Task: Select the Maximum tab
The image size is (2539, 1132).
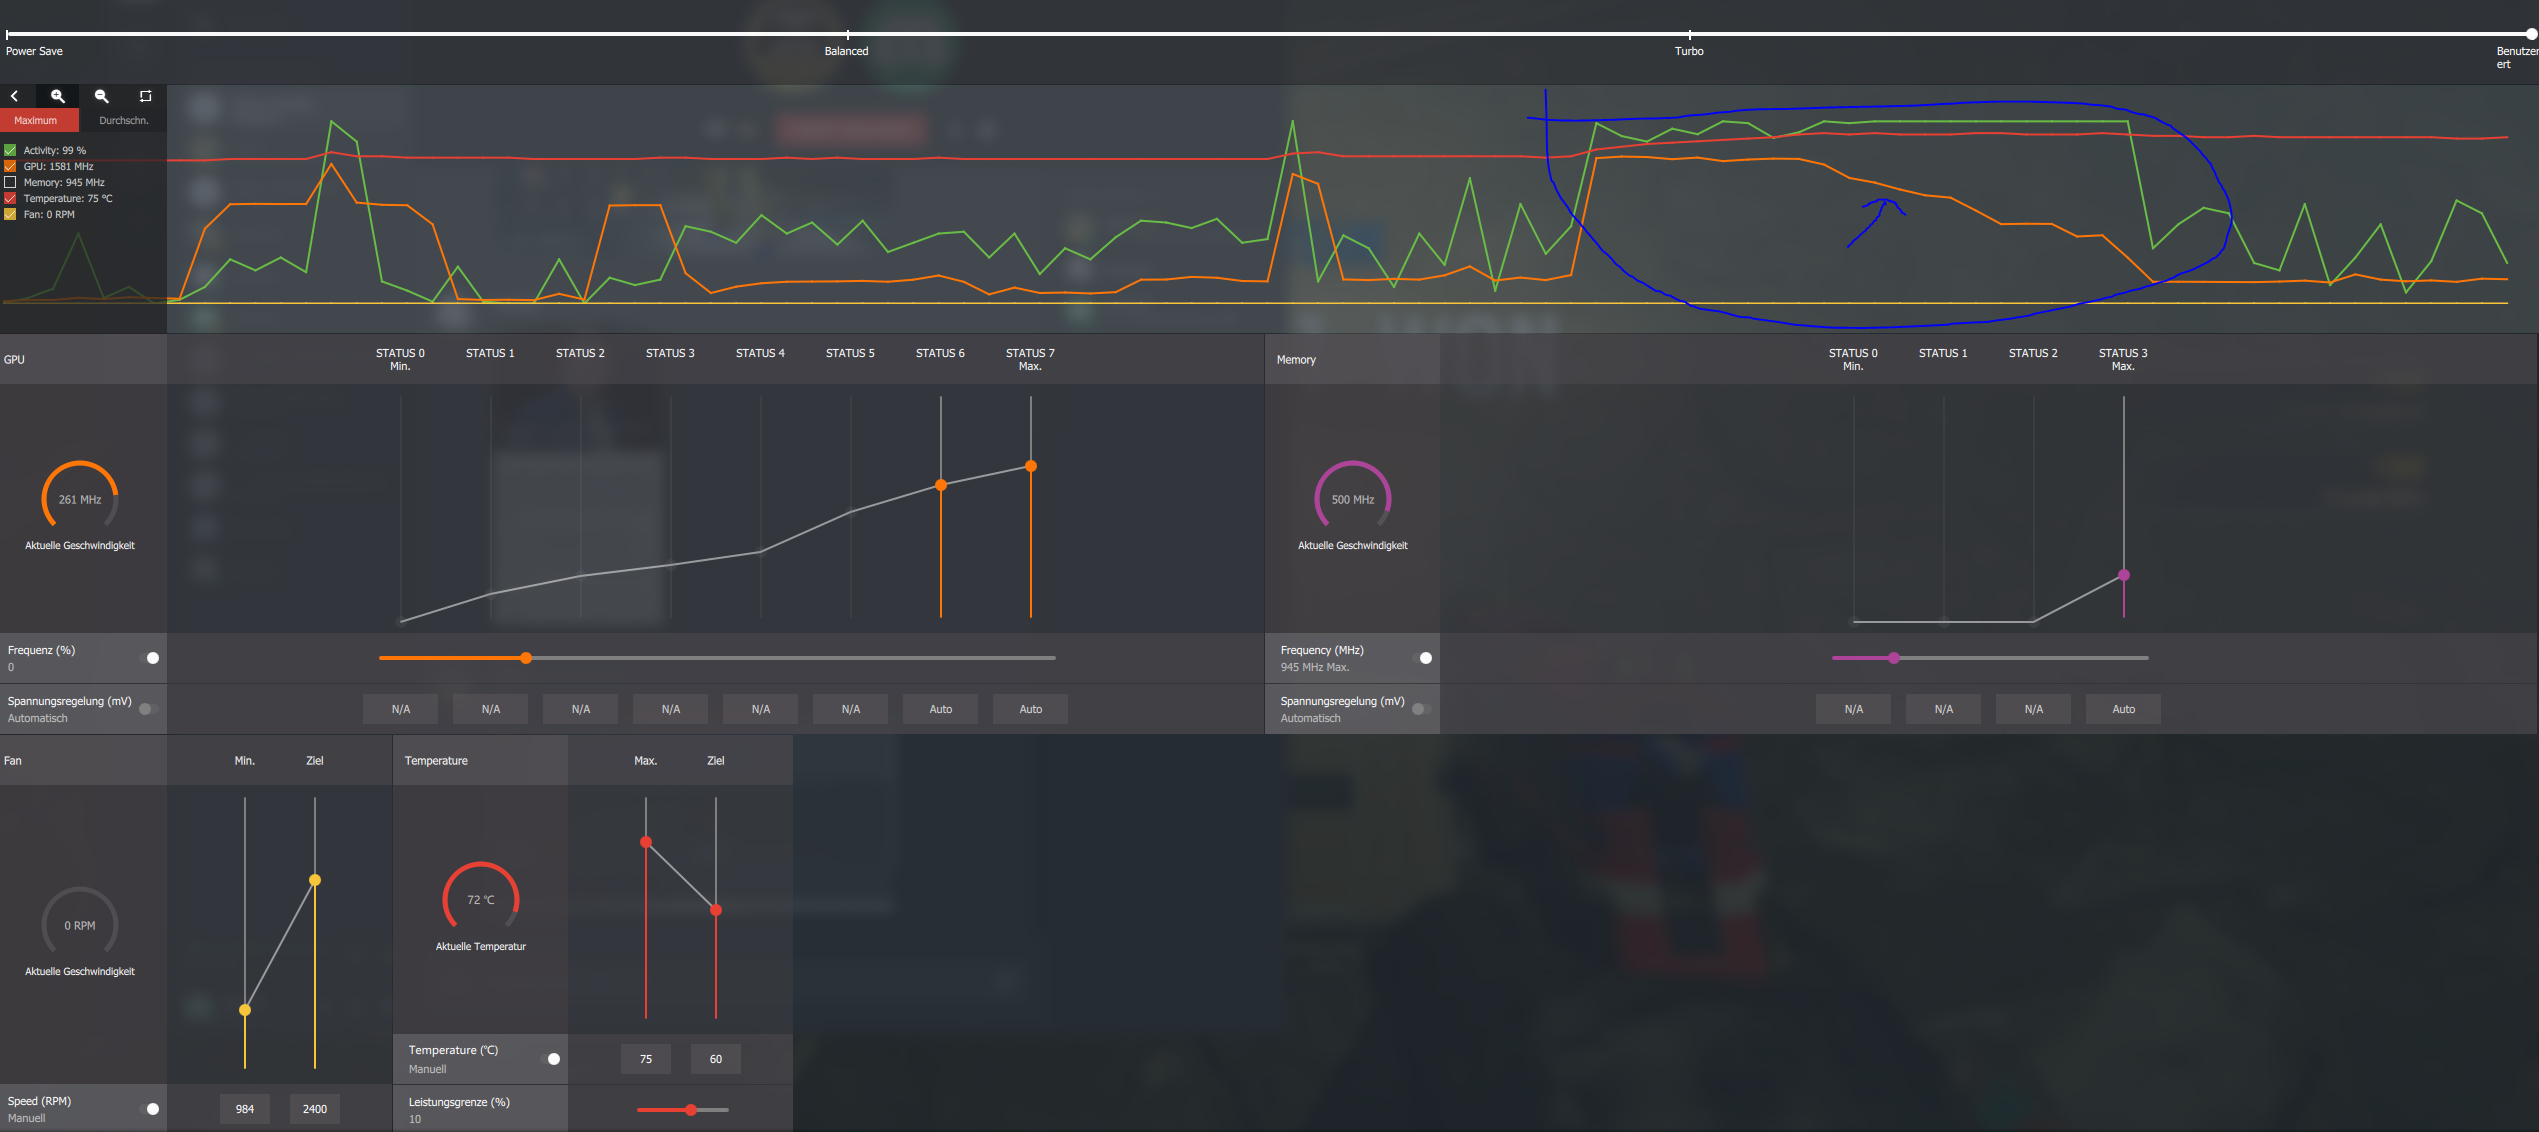Action: (x=36, y=120)
